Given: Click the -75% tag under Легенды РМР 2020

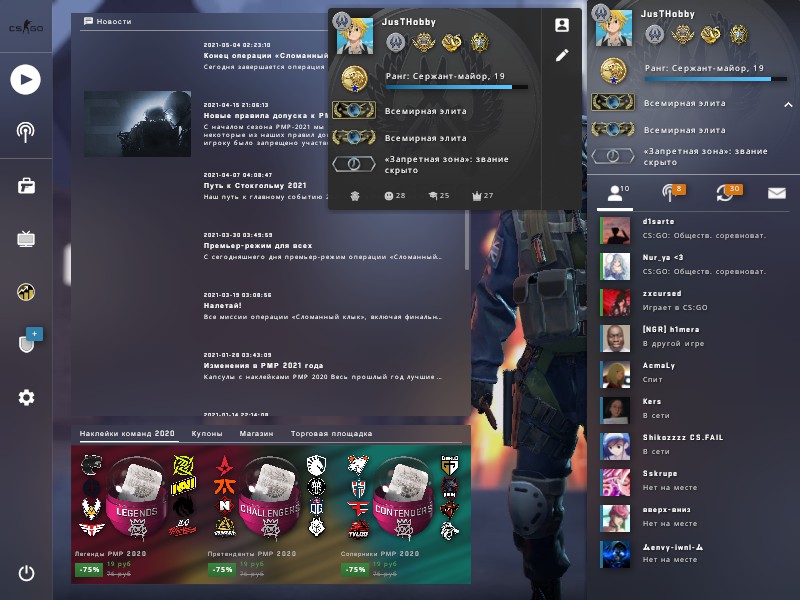Looking at the screenshot, I should click(89, 569).
